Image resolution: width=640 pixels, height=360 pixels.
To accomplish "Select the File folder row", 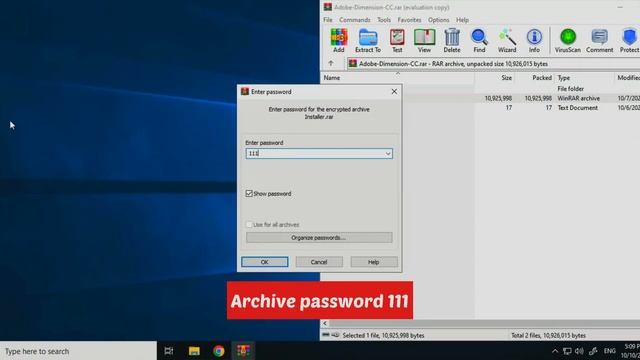I will pyautogui.click(x=522, y=89).
